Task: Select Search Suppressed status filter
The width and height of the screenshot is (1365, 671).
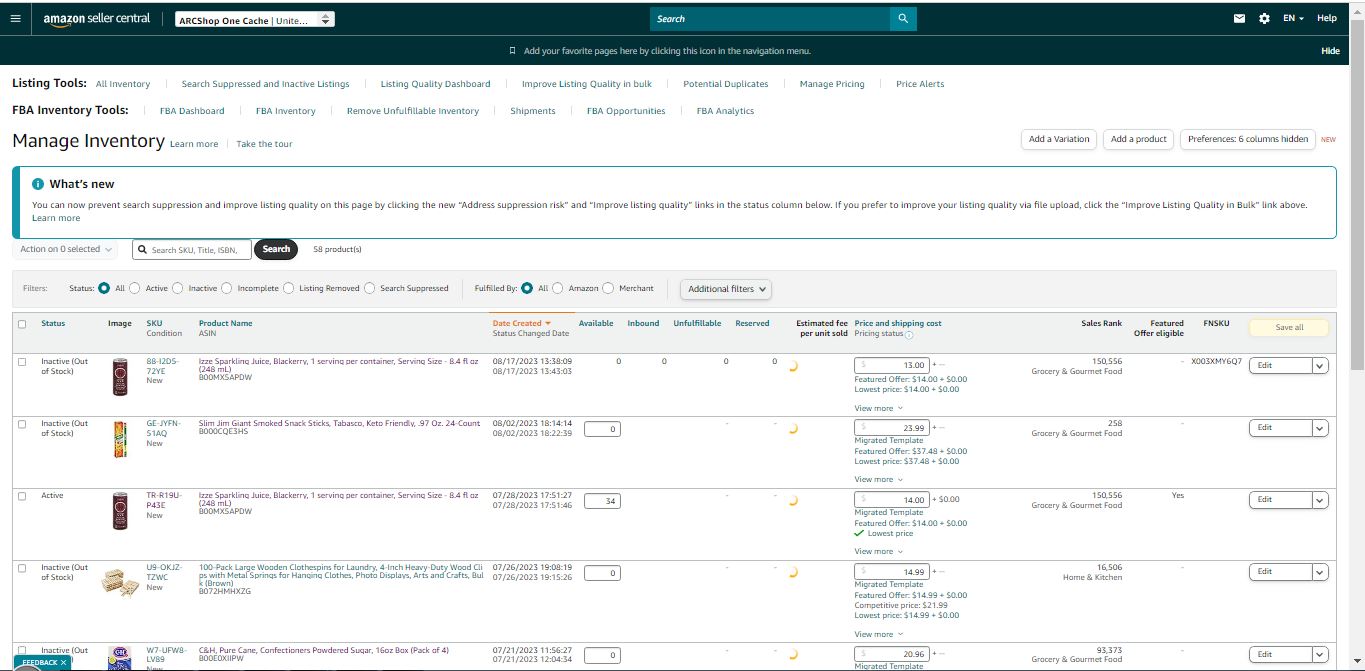Action: pyautogui.click(x=370, y=288)
